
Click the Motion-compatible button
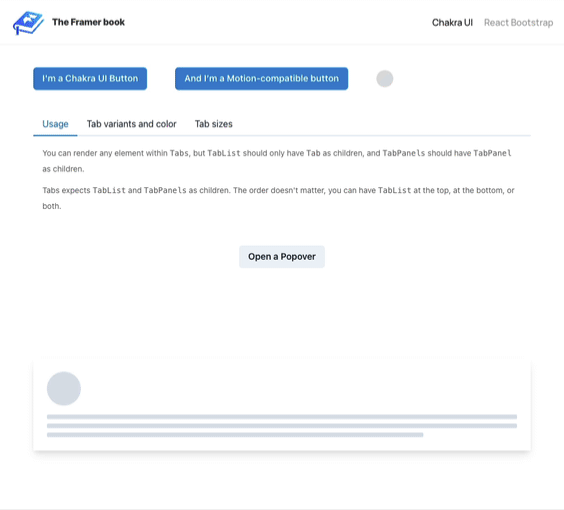tap(261, 78)
